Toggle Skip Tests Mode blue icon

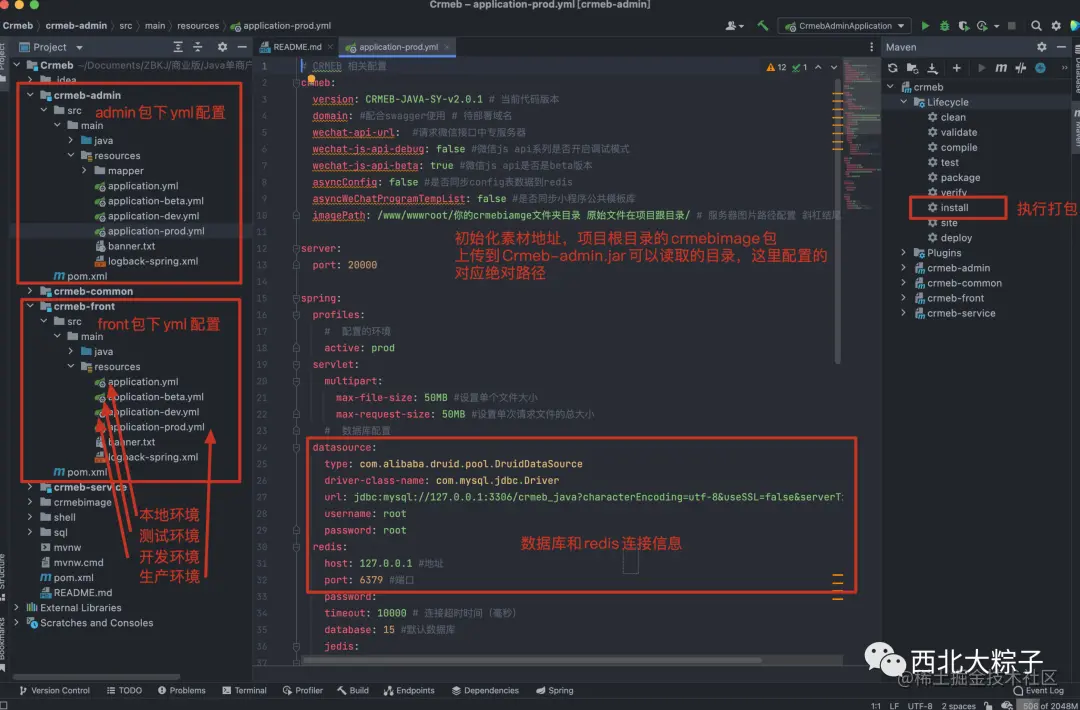[1040, 67]
